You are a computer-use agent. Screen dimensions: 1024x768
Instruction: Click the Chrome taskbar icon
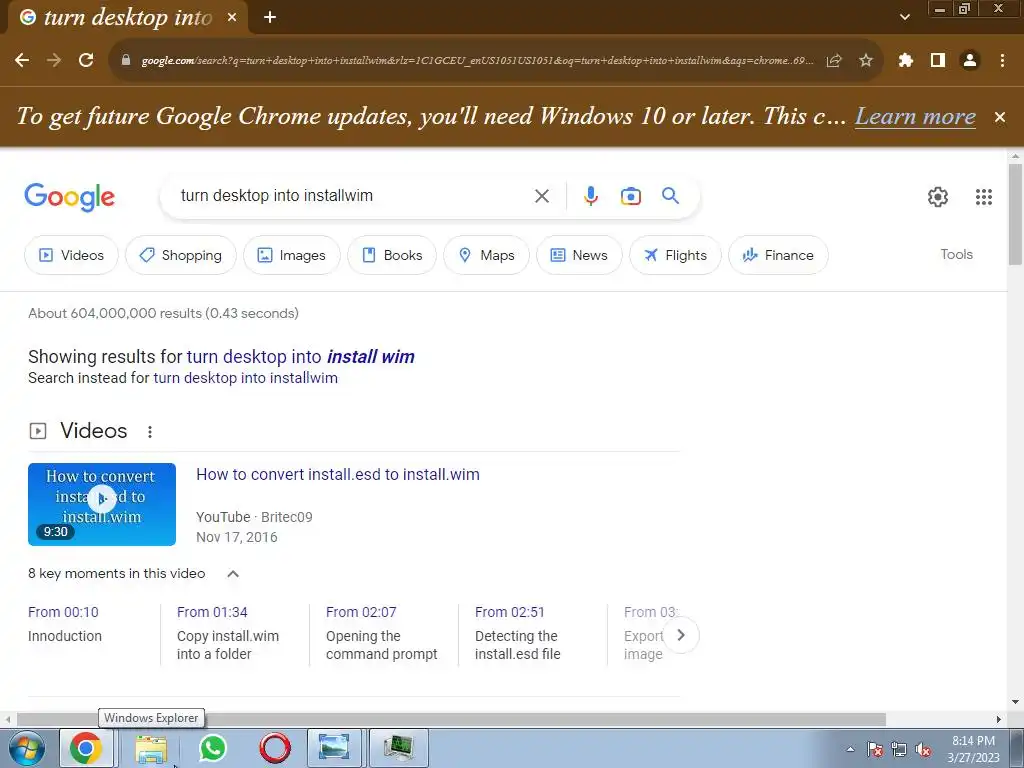86,748
